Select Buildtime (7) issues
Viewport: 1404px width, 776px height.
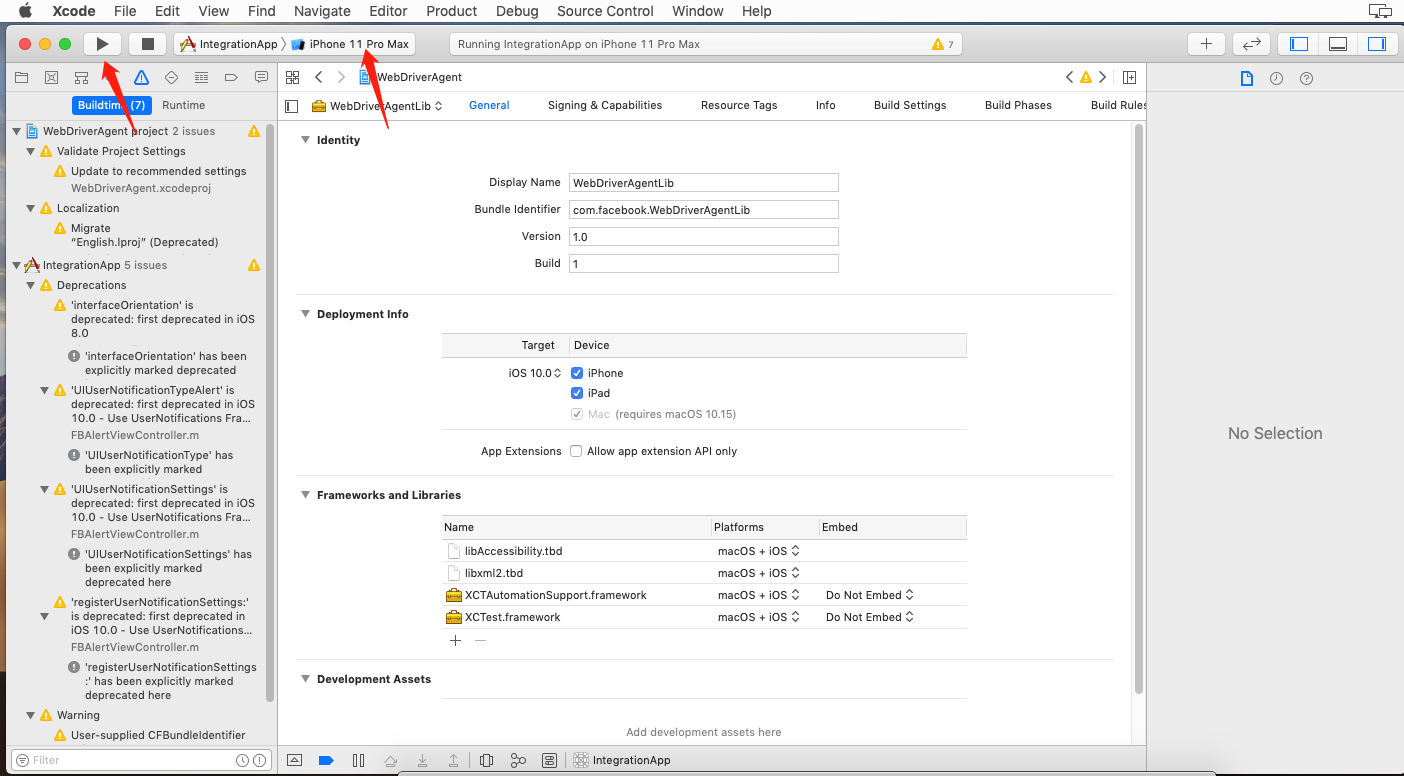pos(112,105)
